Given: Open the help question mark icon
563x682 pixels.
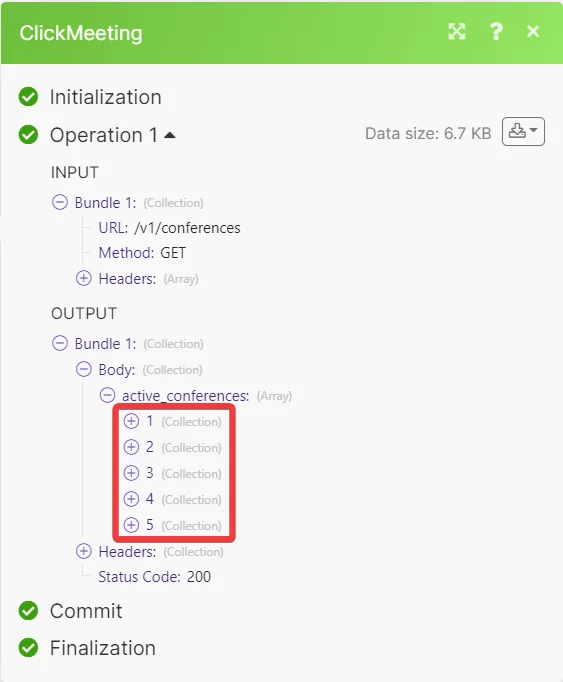Looking at the screenshot, I should click(496, 31).
